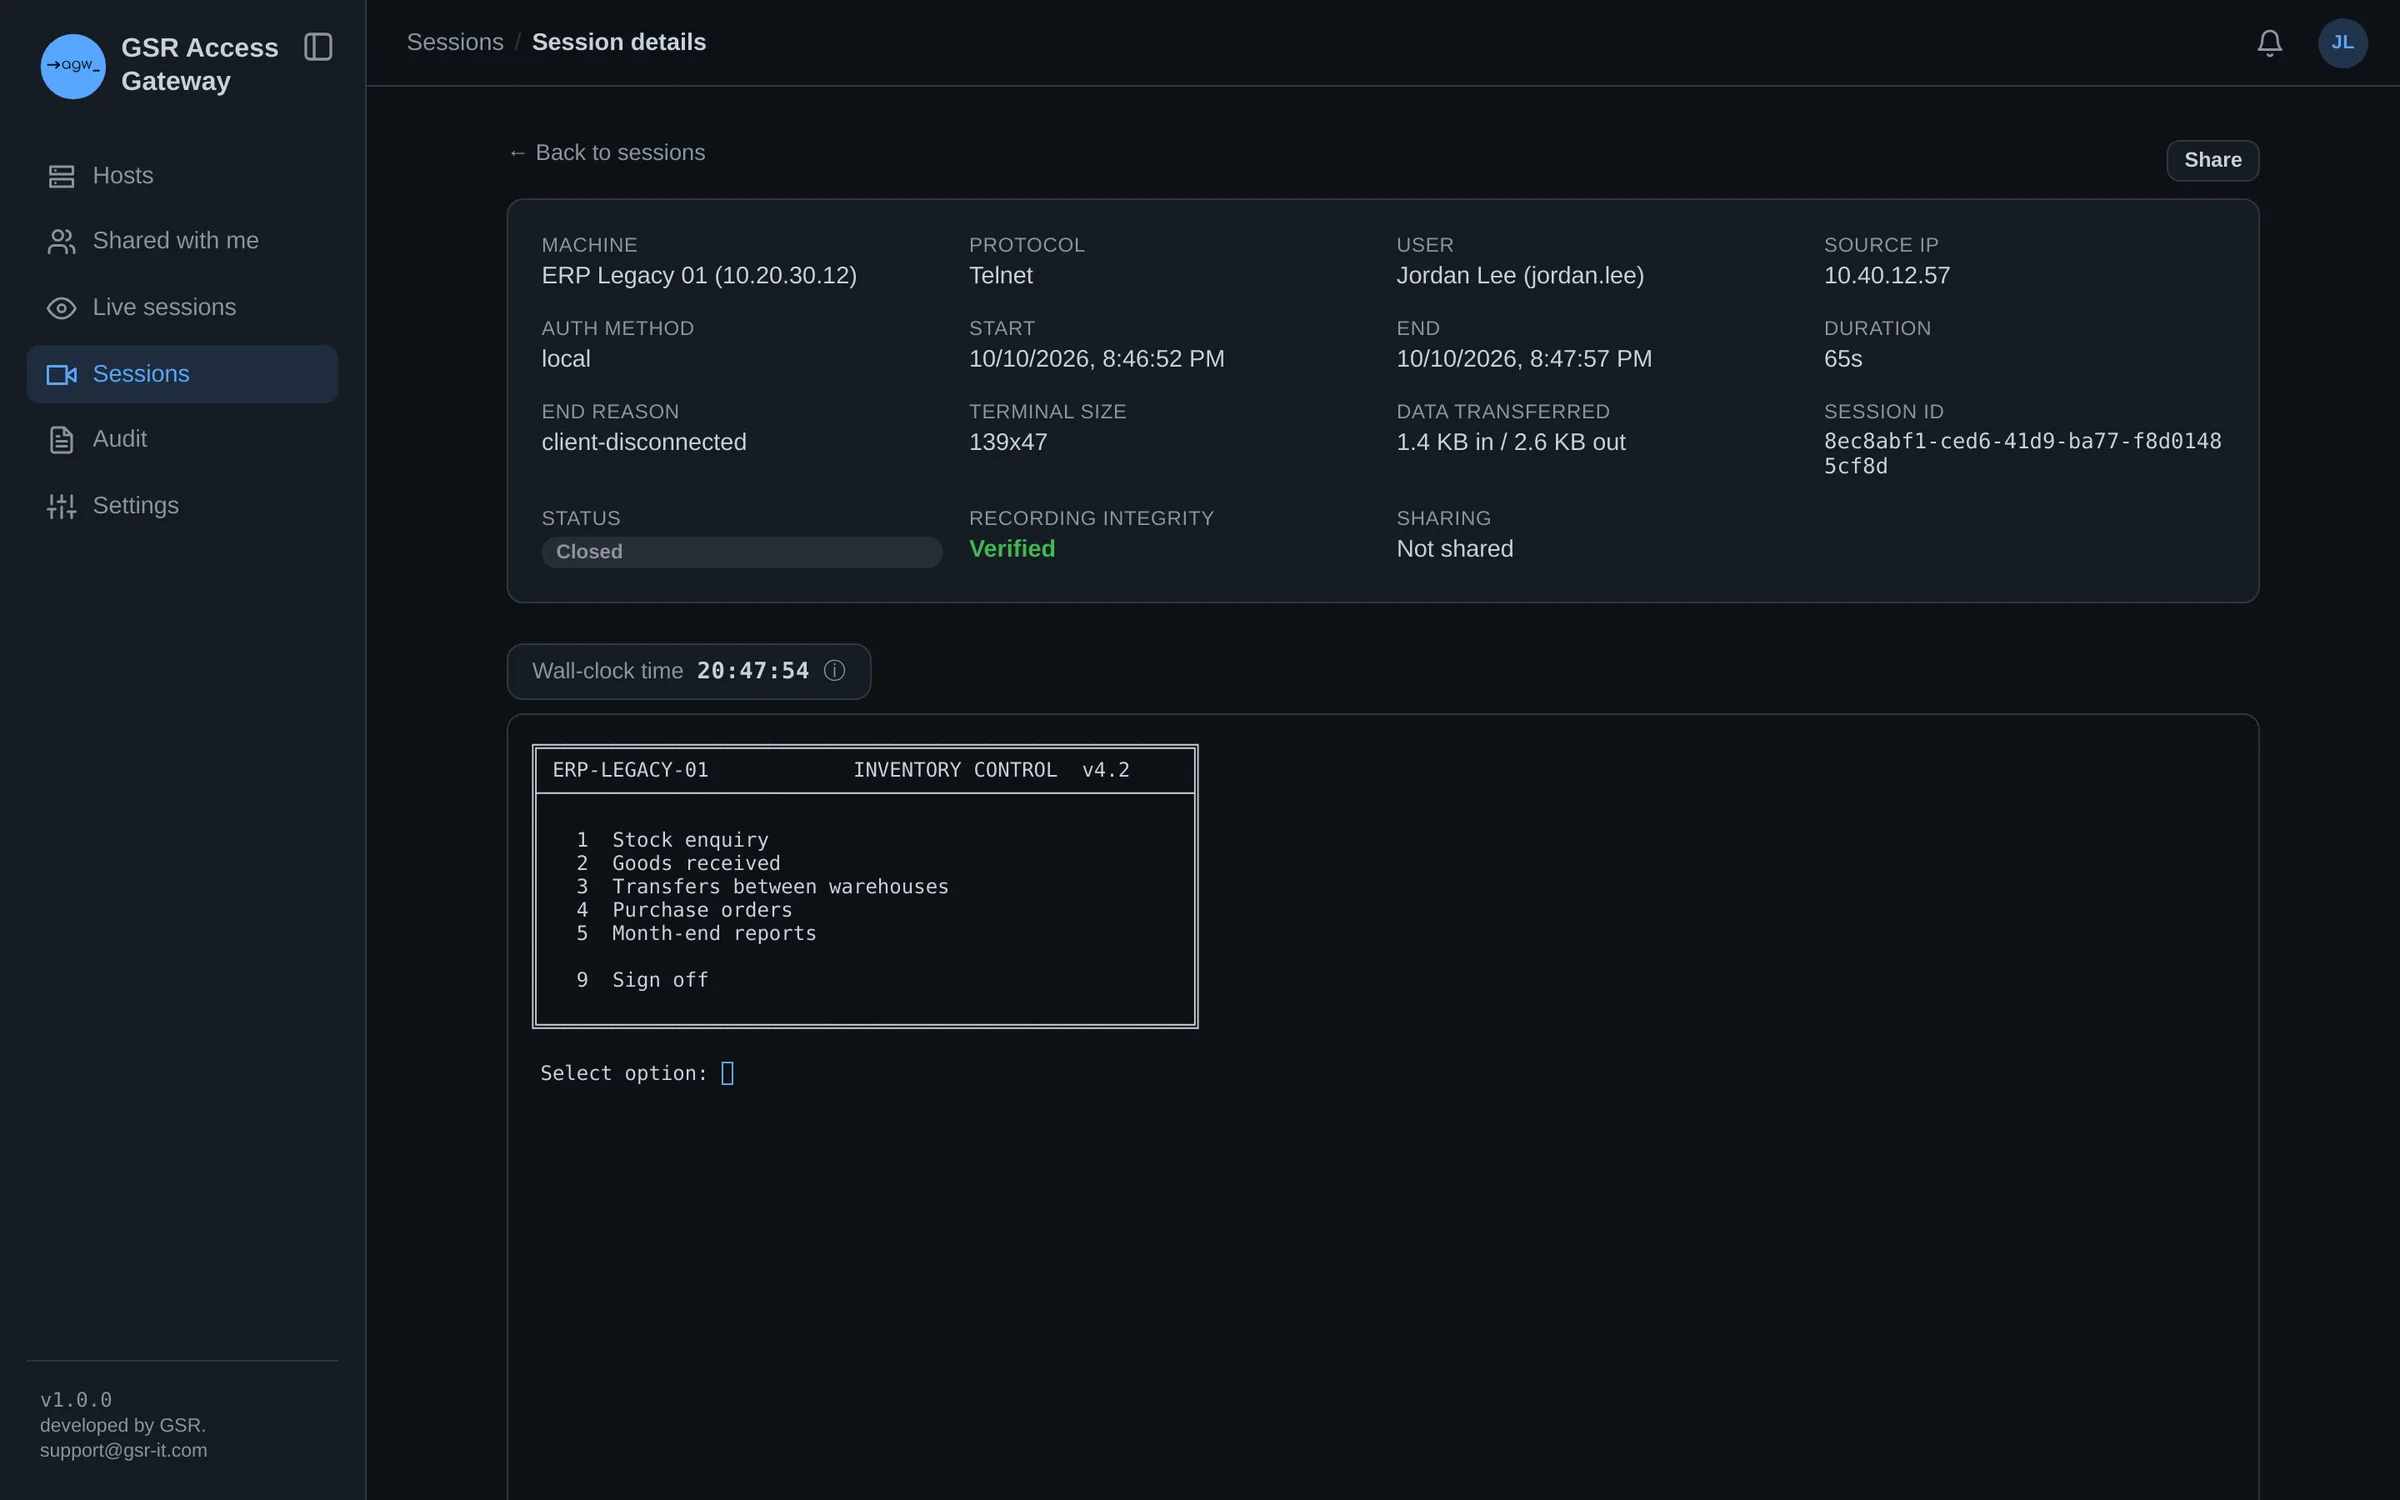Click terminal size 139x47
This screenshot has width=2400, height=1500.
(1008, 442)
